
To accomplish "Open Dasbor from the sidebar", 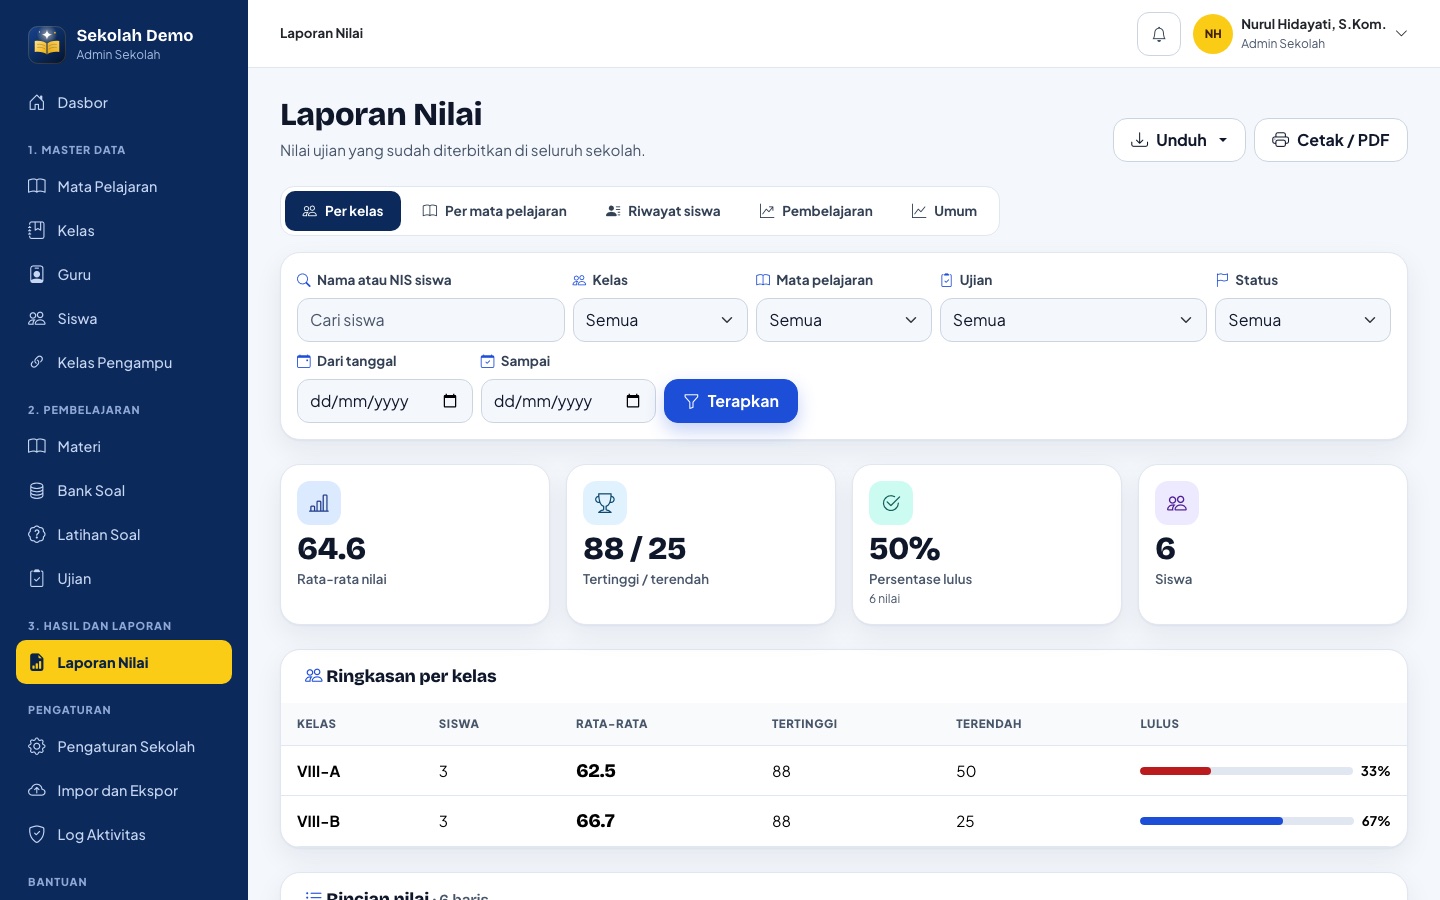I will pyautogui.click(x=124, y=103).
